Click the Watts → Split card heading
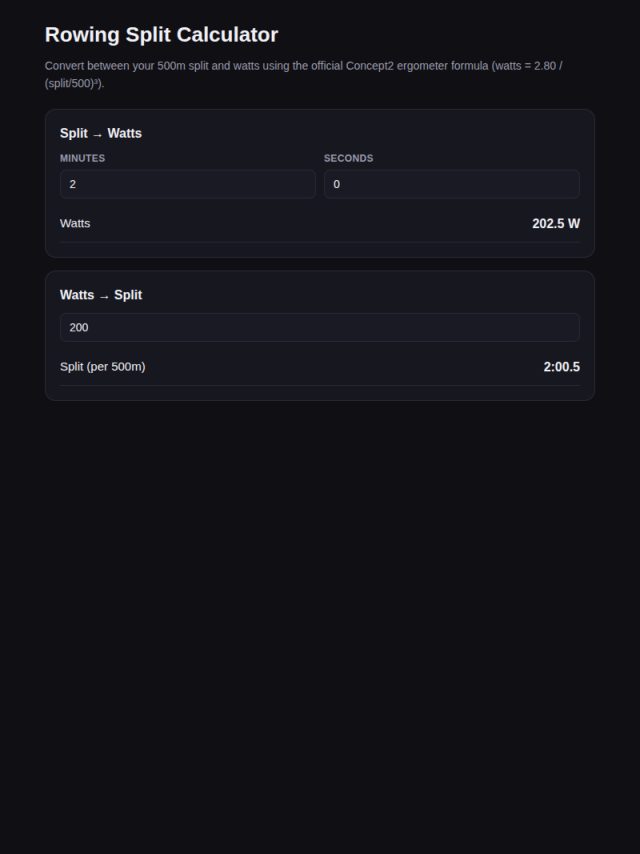The image size is (640, 854). click(101, 295)
